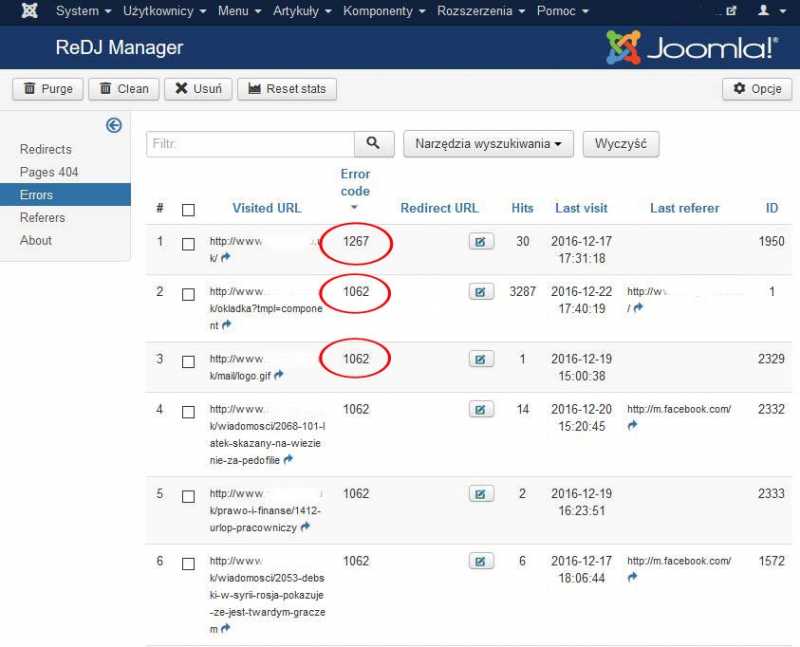Image resolution: width=800 pixels, height=647 pixels.
Task: Edit redirect URL icon for row 1
Action: [481, 242]
